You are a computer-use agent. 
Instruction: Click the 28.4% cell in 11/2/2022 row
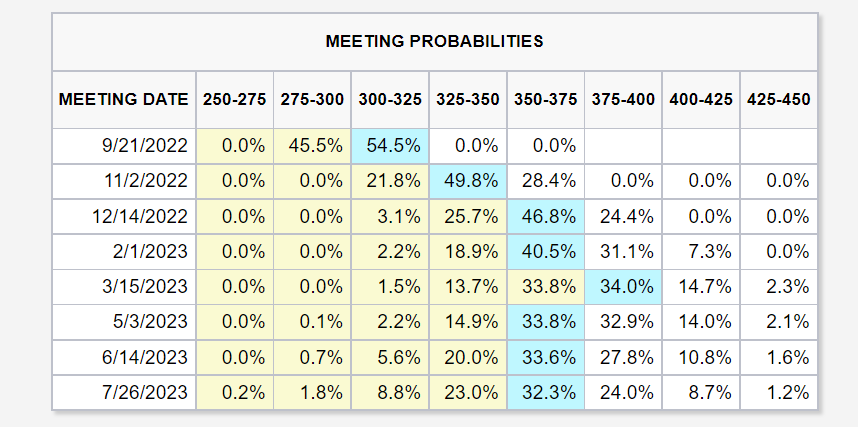546,181
